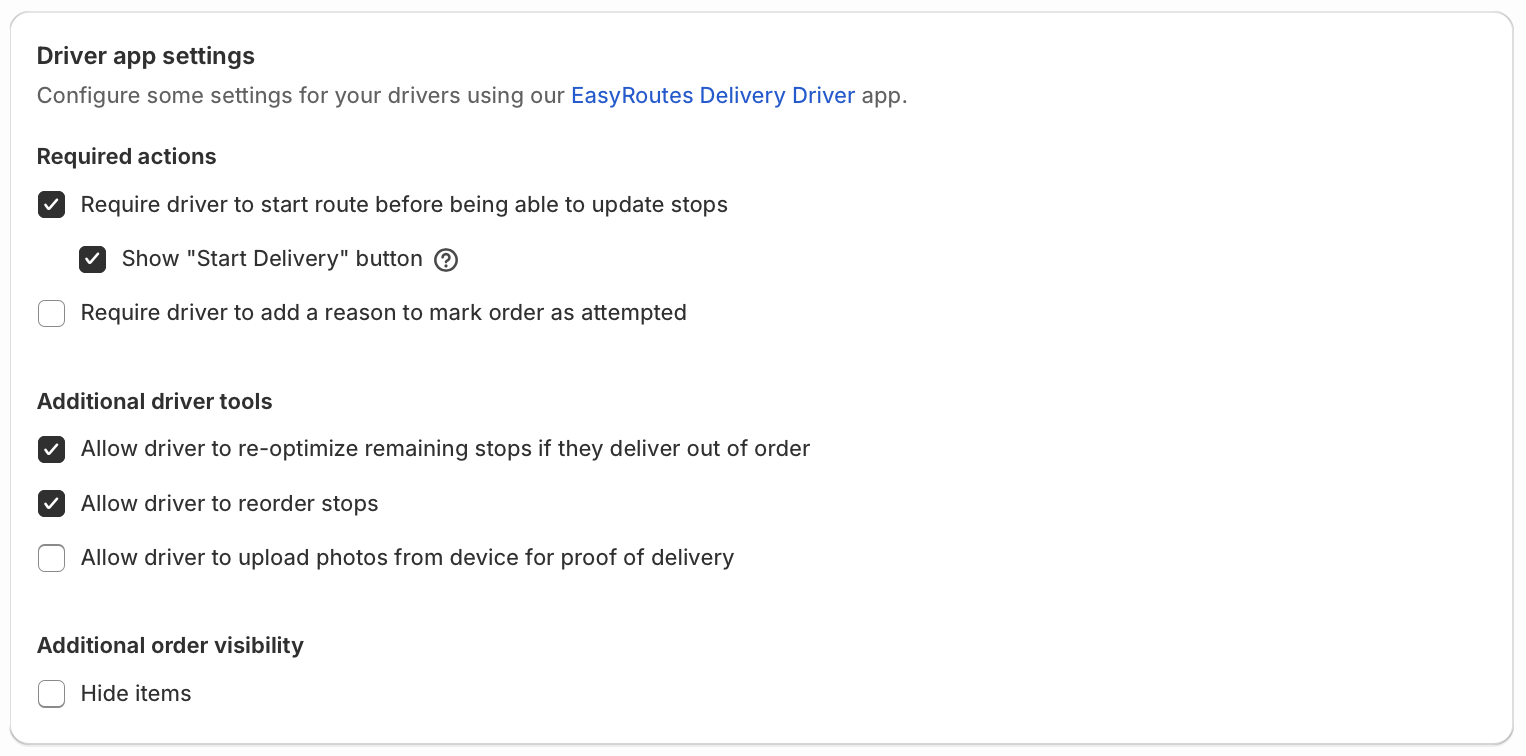
Task: Click the re-optimize remaining stops label text
Action: [445, 449]
